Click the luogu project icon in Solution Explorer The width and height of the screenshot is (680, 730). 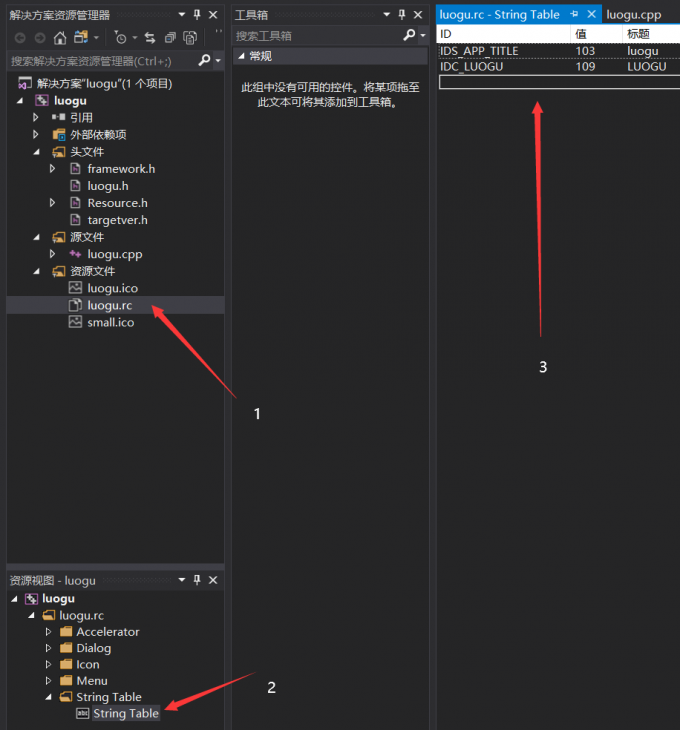[42, 101]
